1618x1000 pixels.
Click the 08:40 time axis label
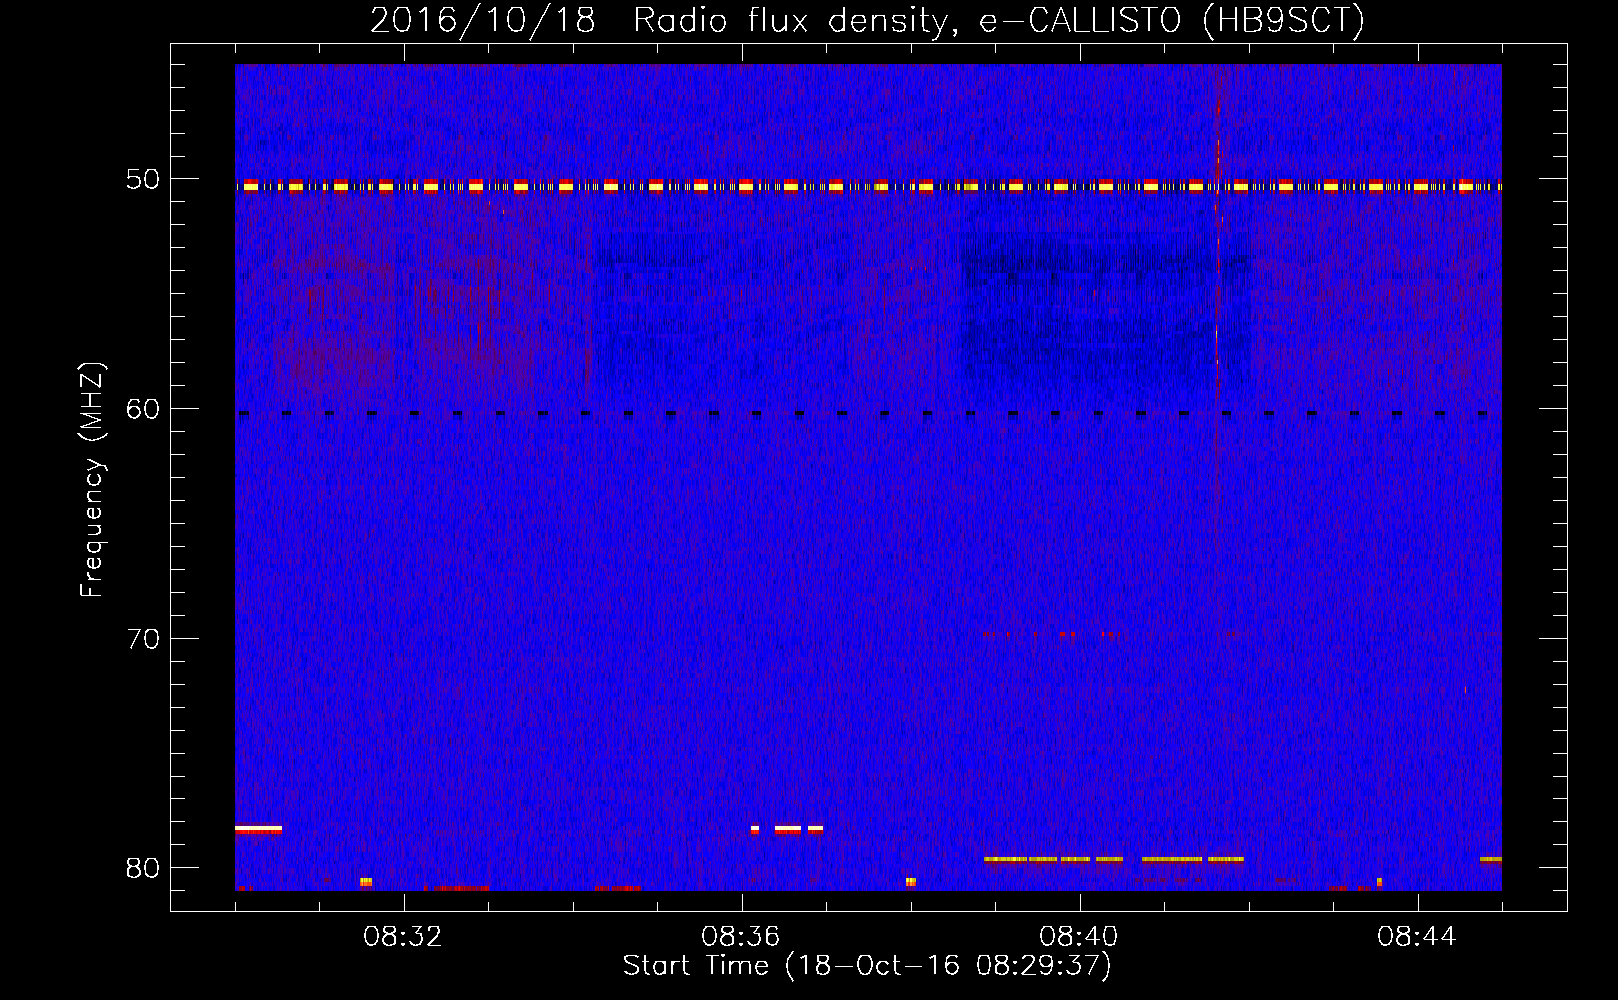click(1079, 936)
